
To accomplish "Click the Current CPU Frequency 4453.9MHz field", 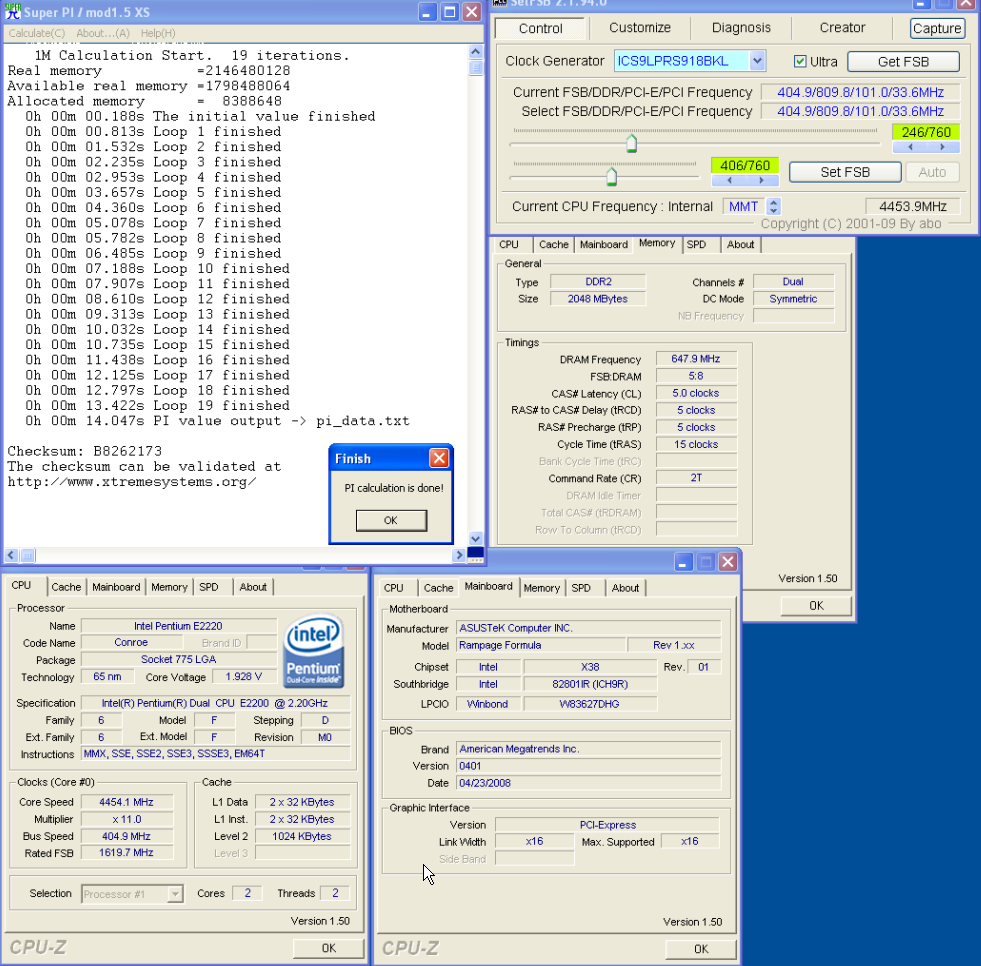I will (x=912, y=206).
